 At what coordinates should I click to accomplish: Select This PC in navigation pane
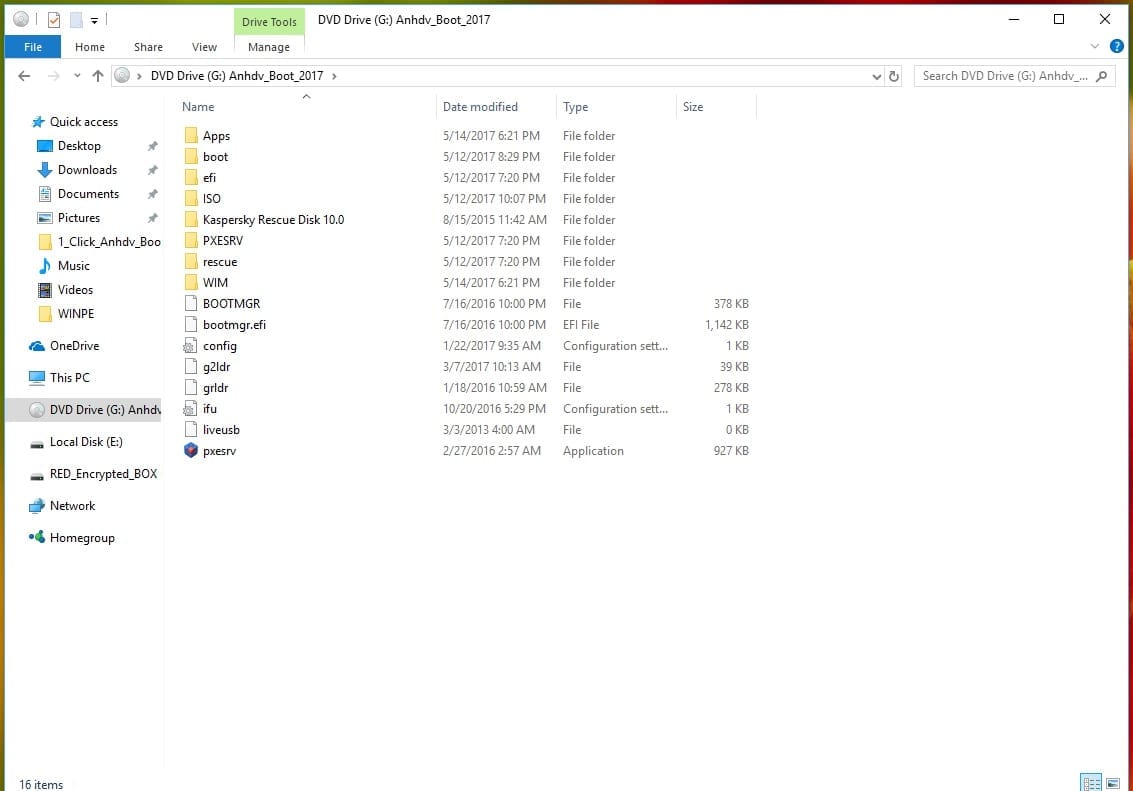(69, 378)
